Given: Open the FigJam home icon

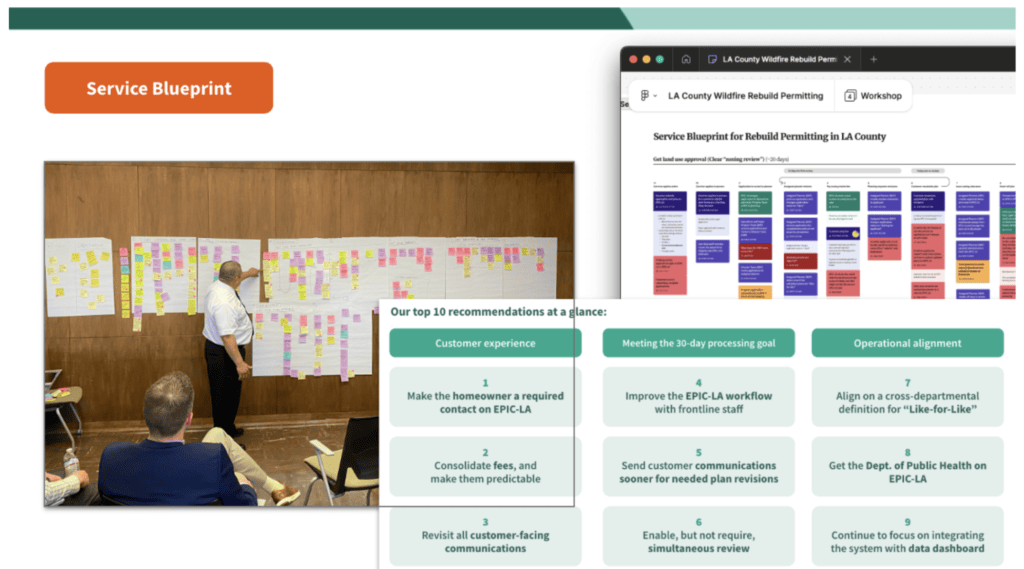Looking at the screenshot, I should click(686, 59).
